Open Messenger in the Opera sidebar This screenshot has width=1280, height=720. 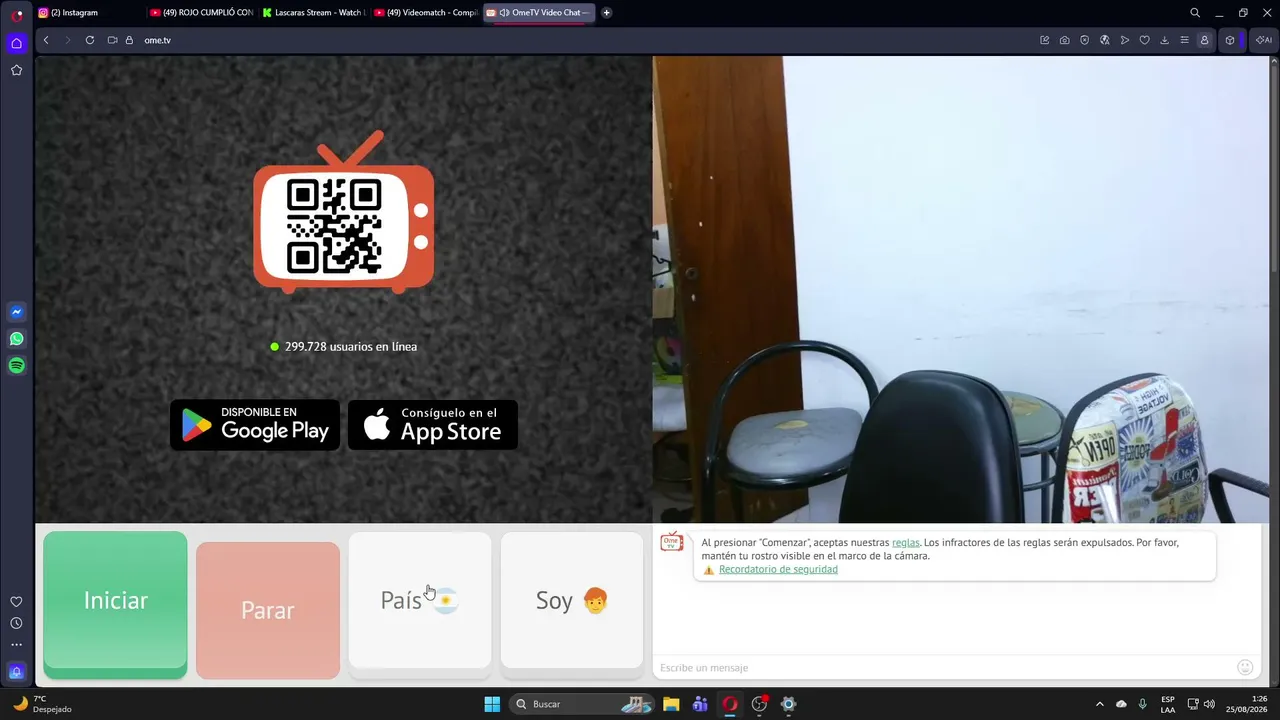click(x=16, y=312)
